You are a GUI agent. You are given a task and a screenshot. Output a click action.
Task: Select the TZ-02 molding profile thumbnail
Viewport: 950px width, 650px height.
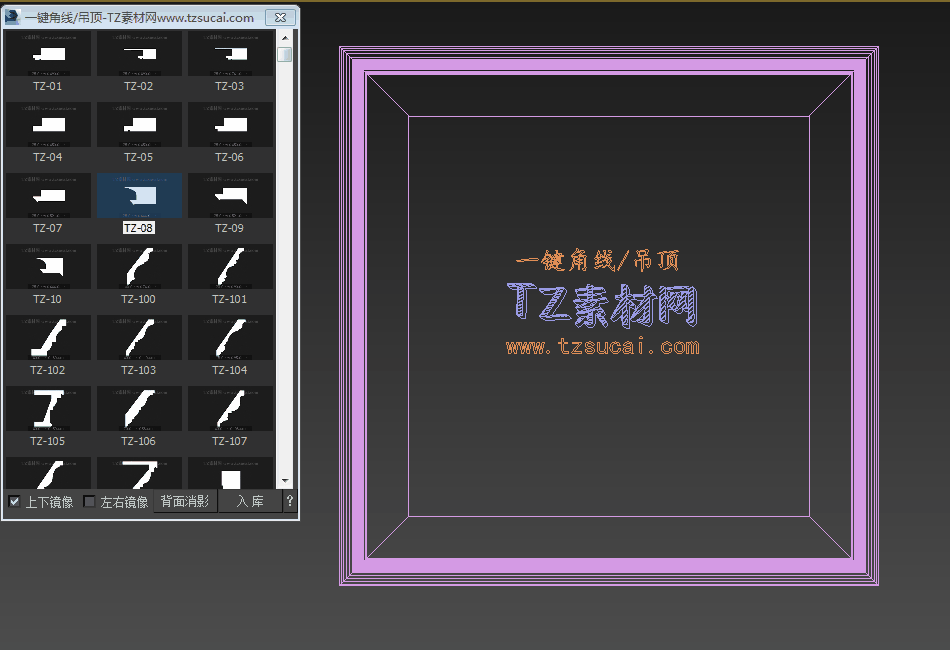coord(139,54)
